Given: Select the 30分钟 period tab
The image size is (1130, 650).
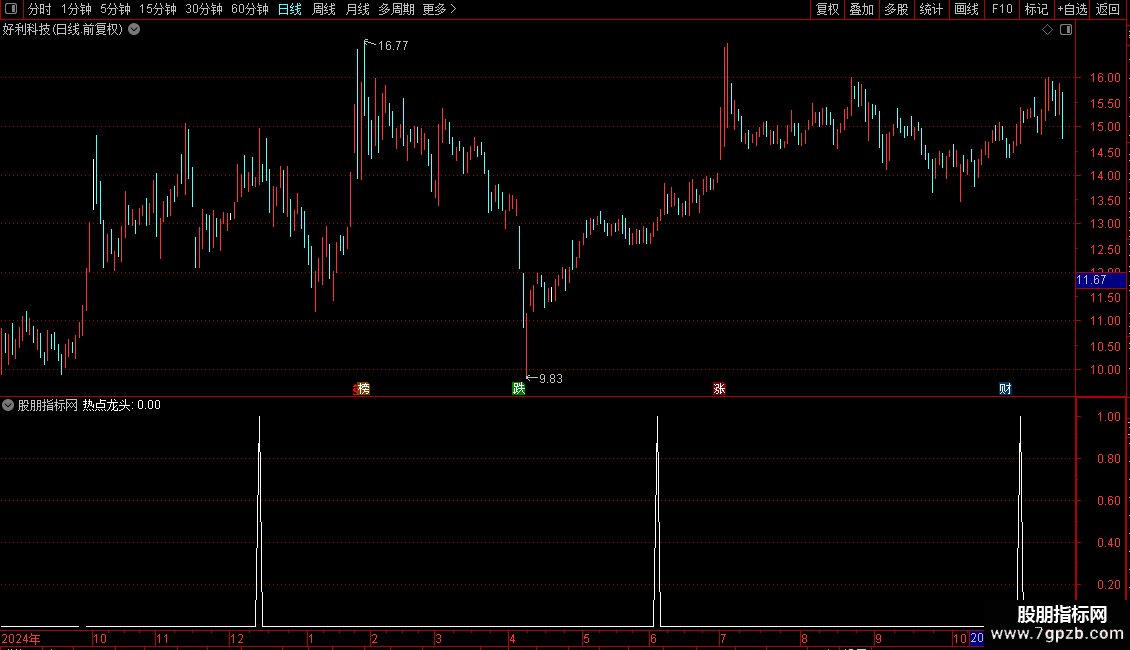Looking at the screenshot, I should coord(204,9).
